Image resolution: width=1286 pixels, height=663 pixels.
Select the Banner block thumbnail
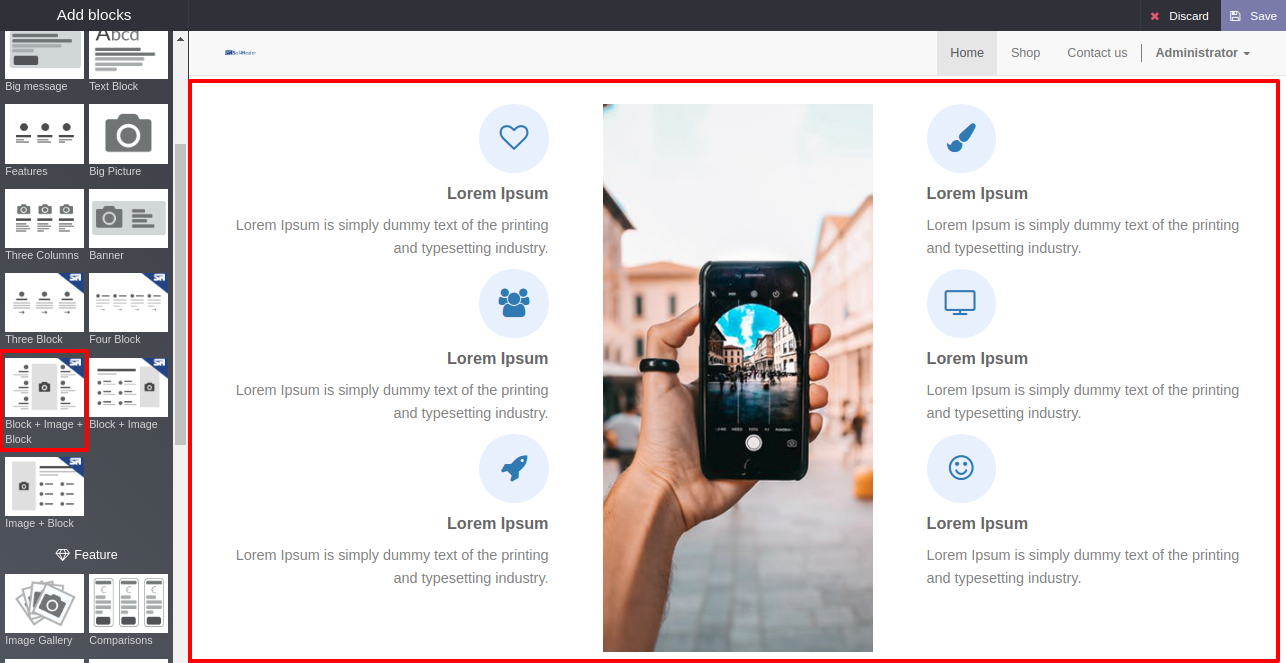pos(128,218)
